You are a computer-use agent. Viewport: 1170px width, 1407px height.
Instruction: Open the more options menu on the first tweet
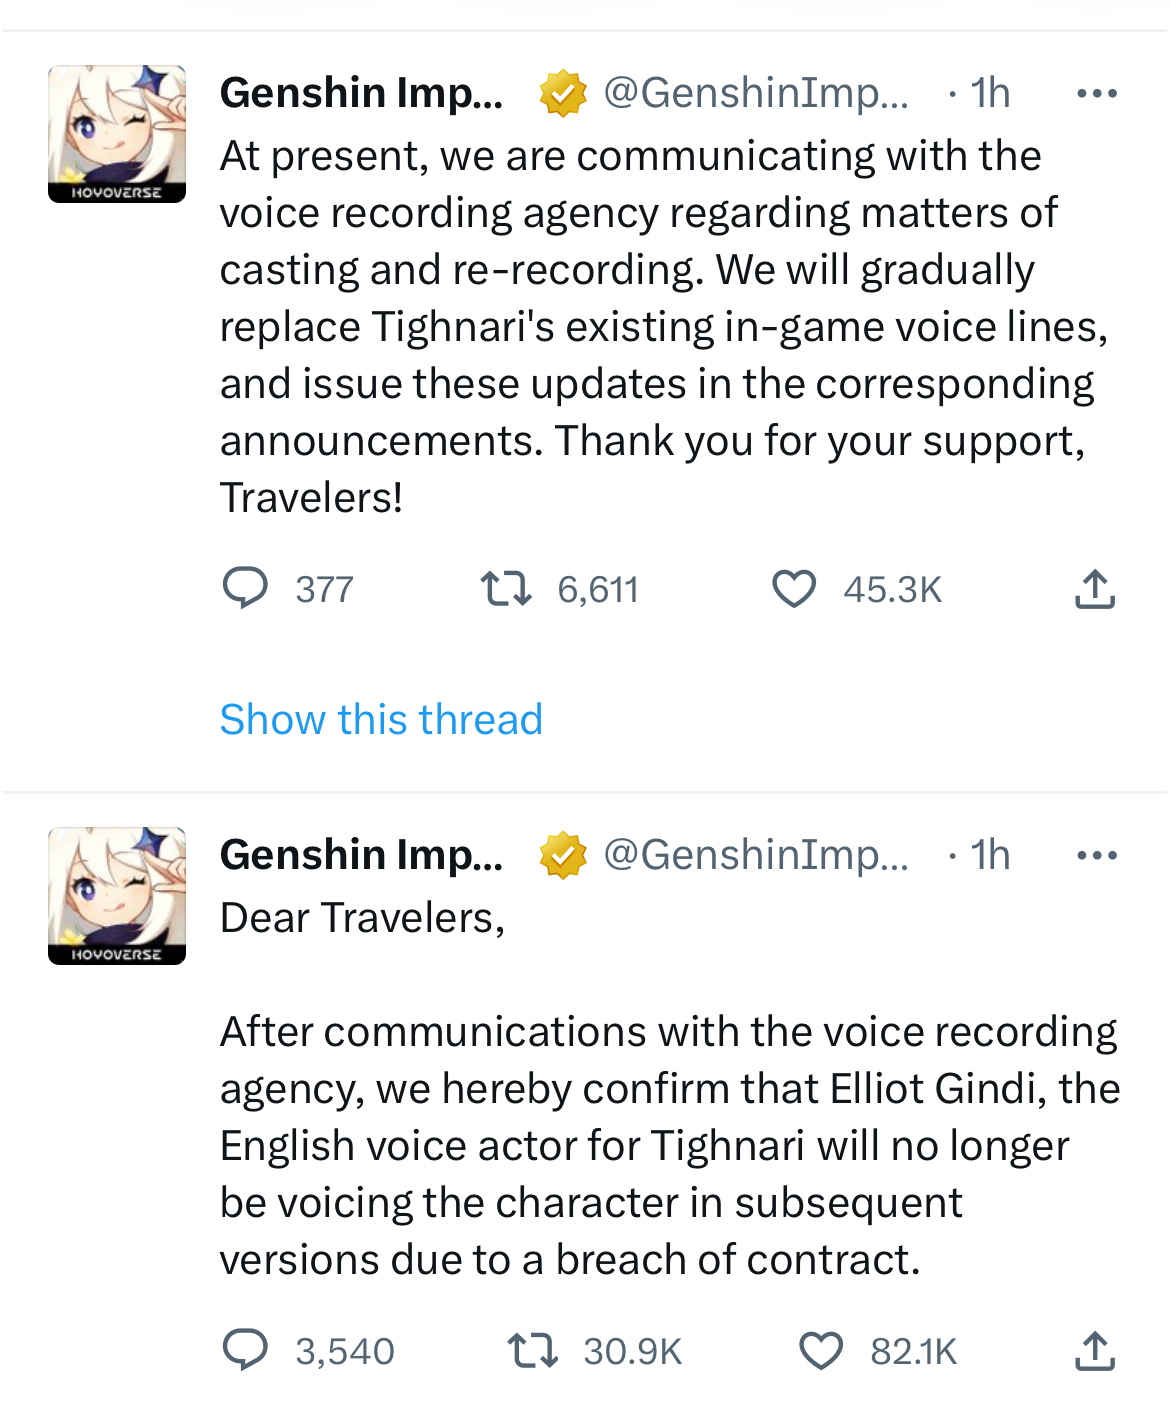tap(1097, 93)
